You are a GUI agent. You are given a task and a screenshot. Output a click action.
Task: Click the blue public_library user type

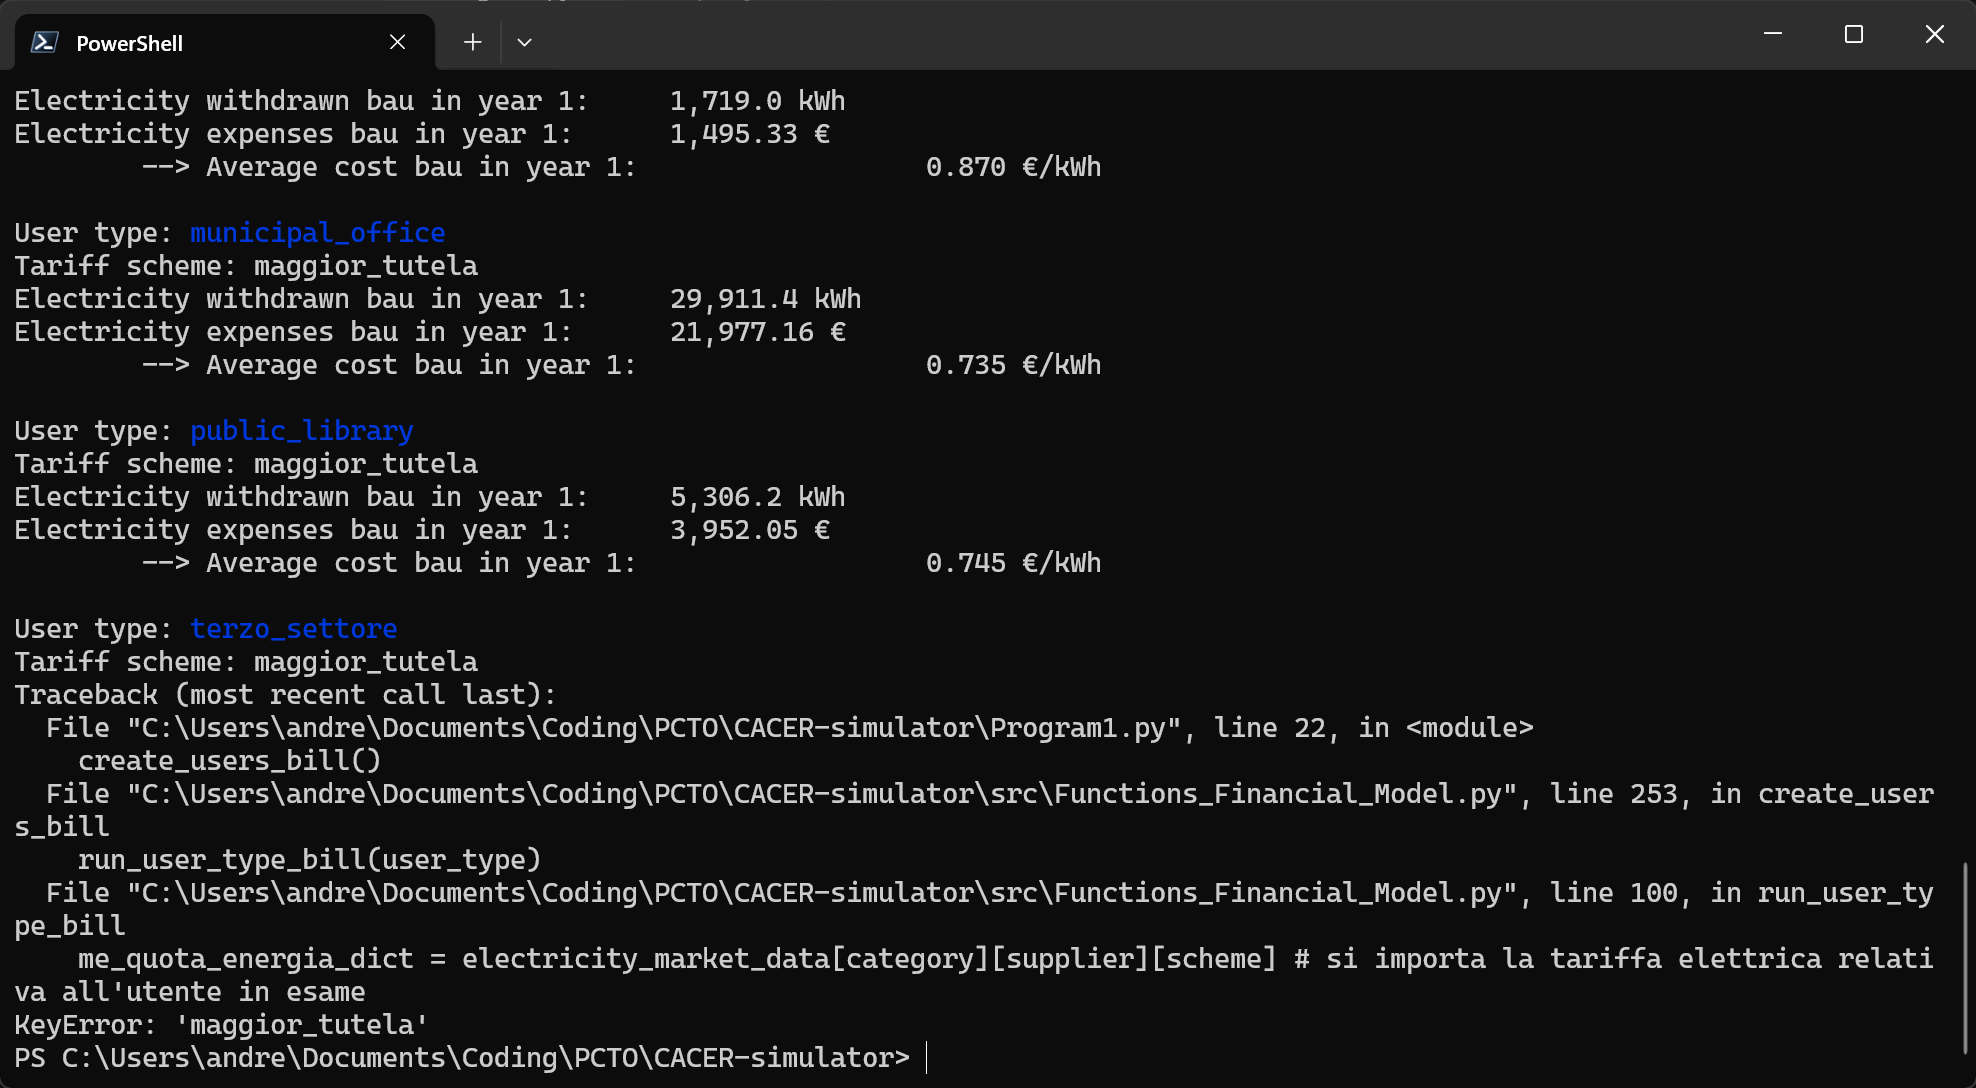(301, 431)
